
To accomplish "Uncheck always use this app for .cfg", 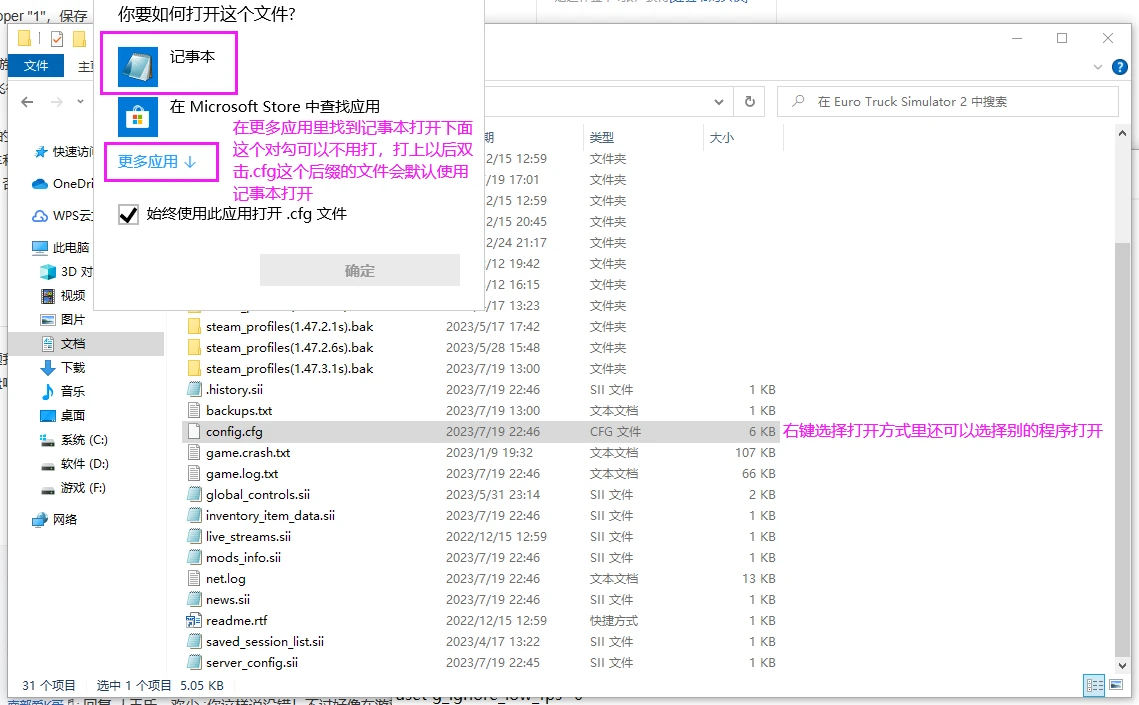I will tap(129, 214).
